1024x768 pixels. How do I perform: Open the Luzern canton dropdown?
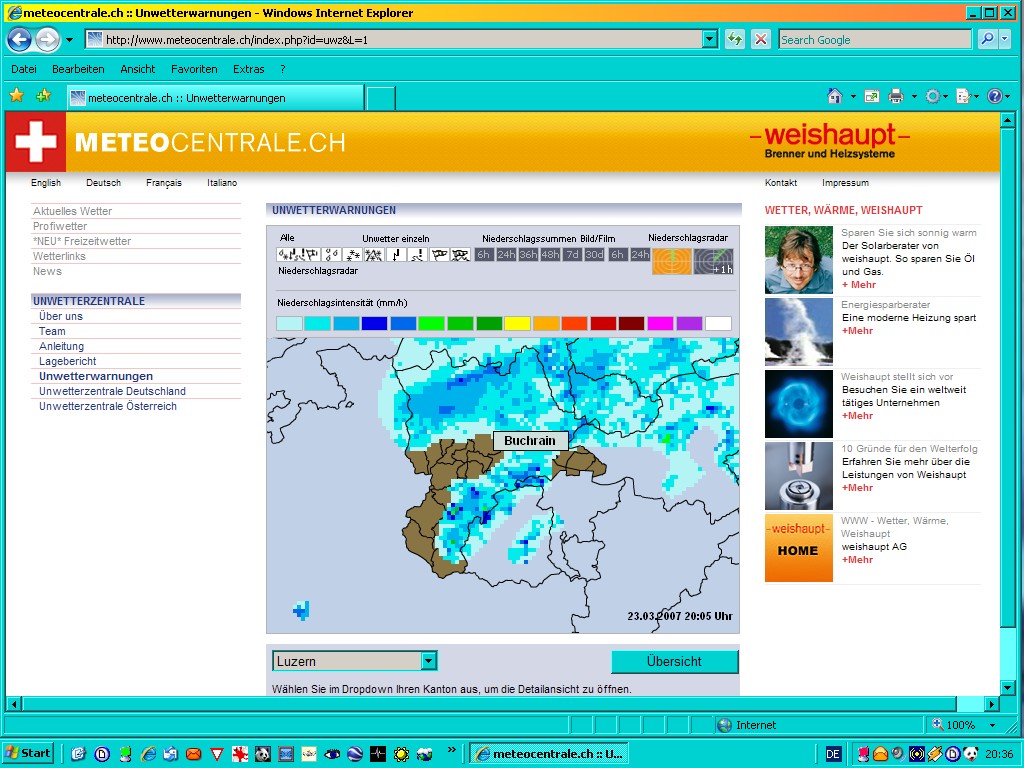pos(428,661)
